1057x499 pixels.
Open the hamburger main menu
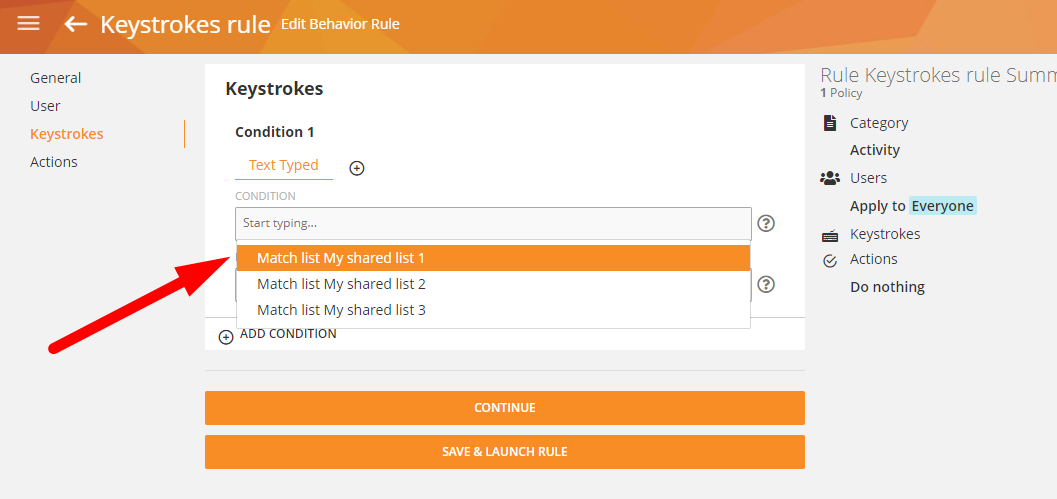click(x=29, y=23)
